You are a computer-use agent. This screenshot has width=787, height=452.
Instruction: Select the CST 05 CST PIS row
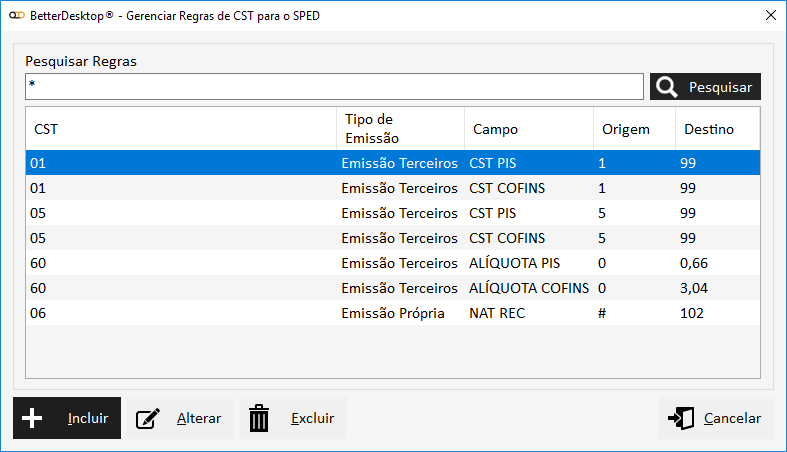pyautogui.click(x=392, y=213)
